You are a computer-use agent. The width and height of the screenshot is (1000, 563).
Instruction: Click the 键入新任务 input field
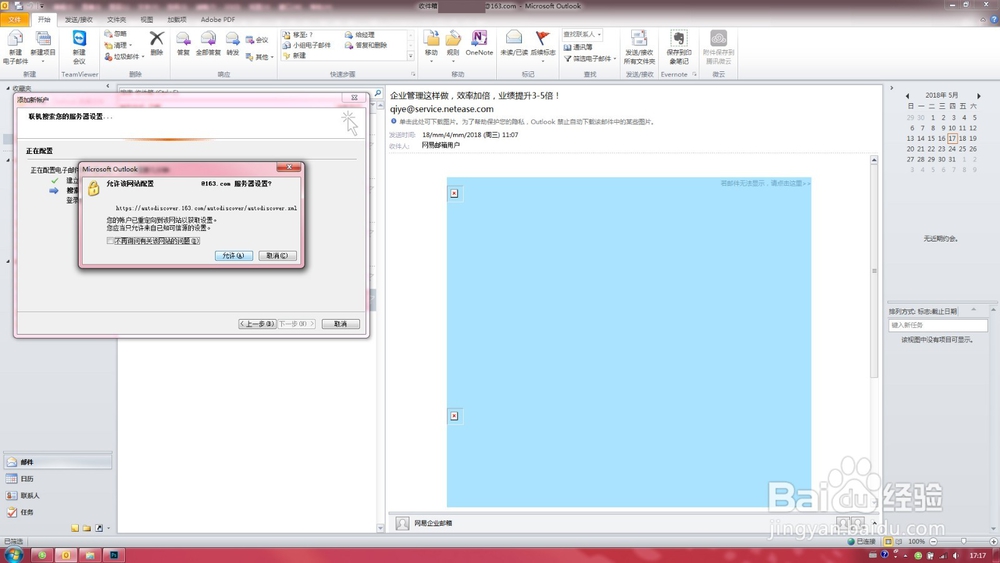pyautogui.click(x=938, y=325)
